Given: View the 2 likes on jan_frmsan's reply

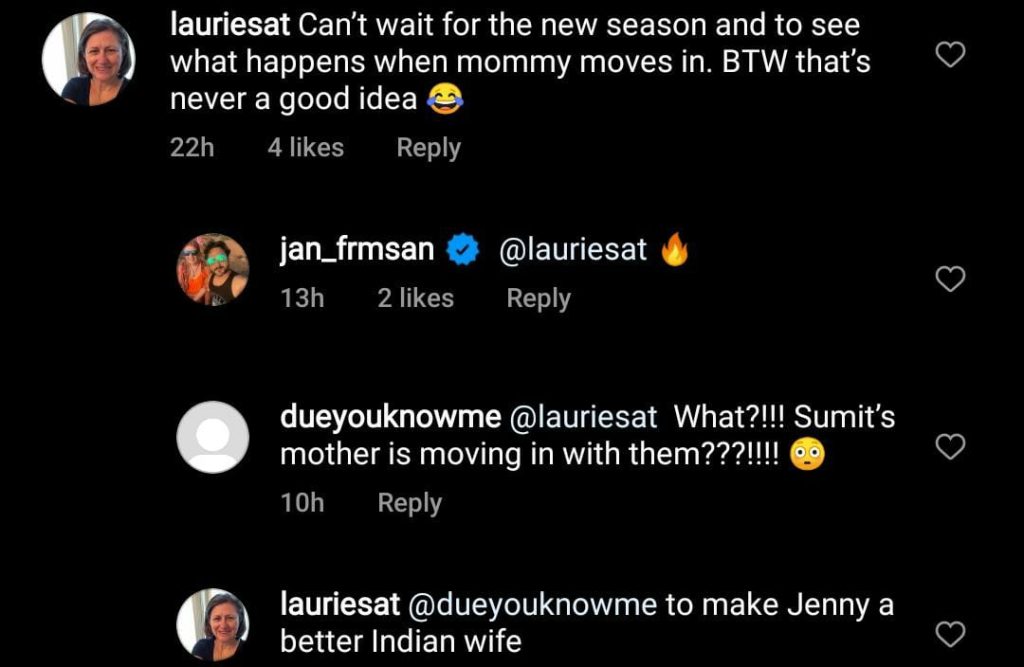Looking at the screenshot, I should 415,298.
